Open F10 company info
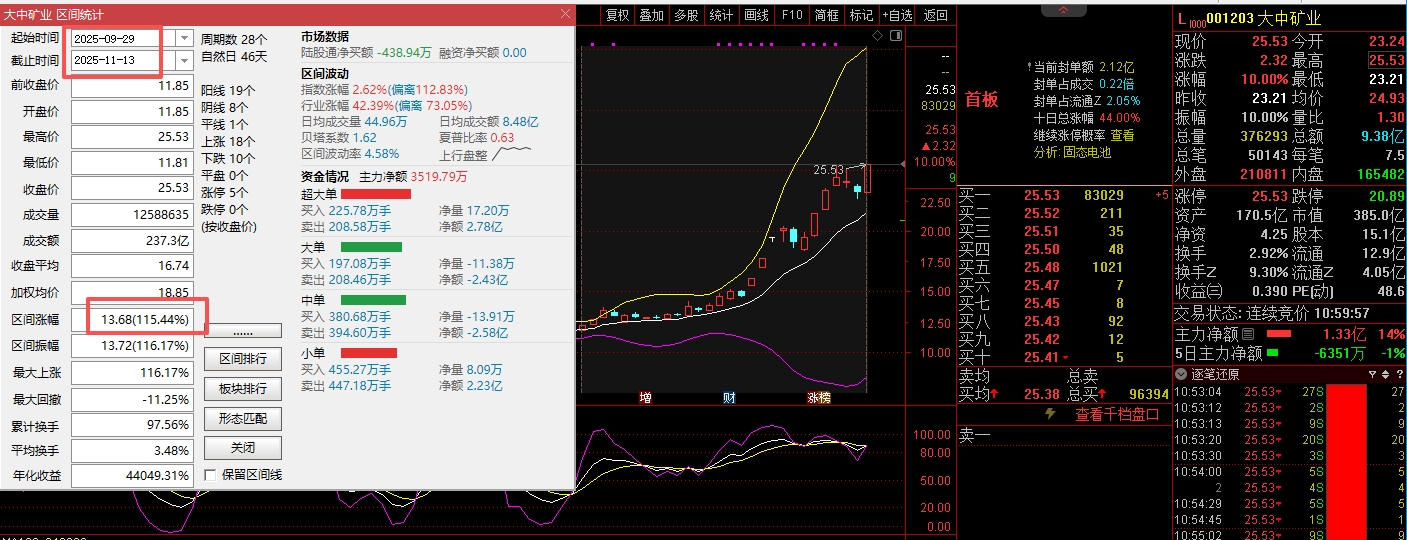The height and width of the screenshot is (540, 1407). click(791, 15)
